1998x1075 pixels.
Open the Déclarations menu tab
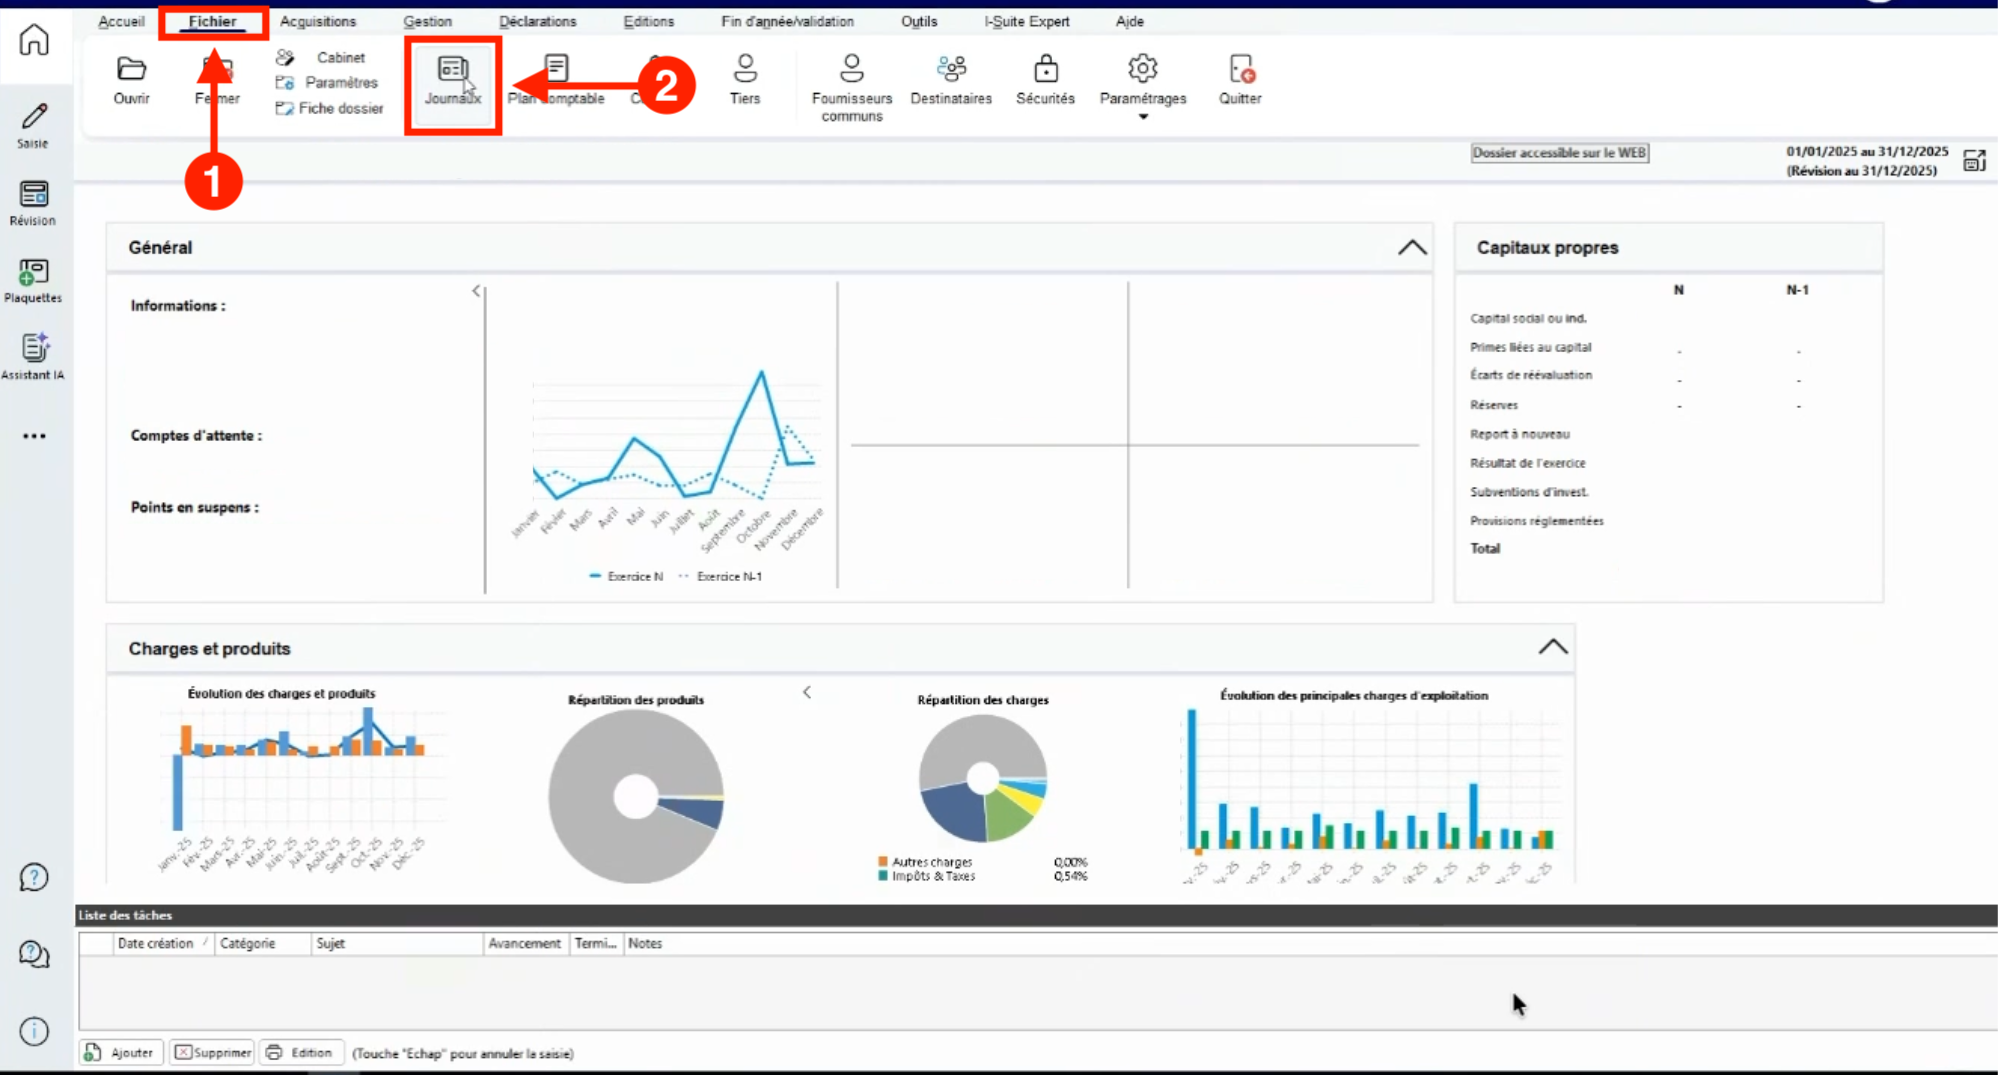[x=538, y=21]
